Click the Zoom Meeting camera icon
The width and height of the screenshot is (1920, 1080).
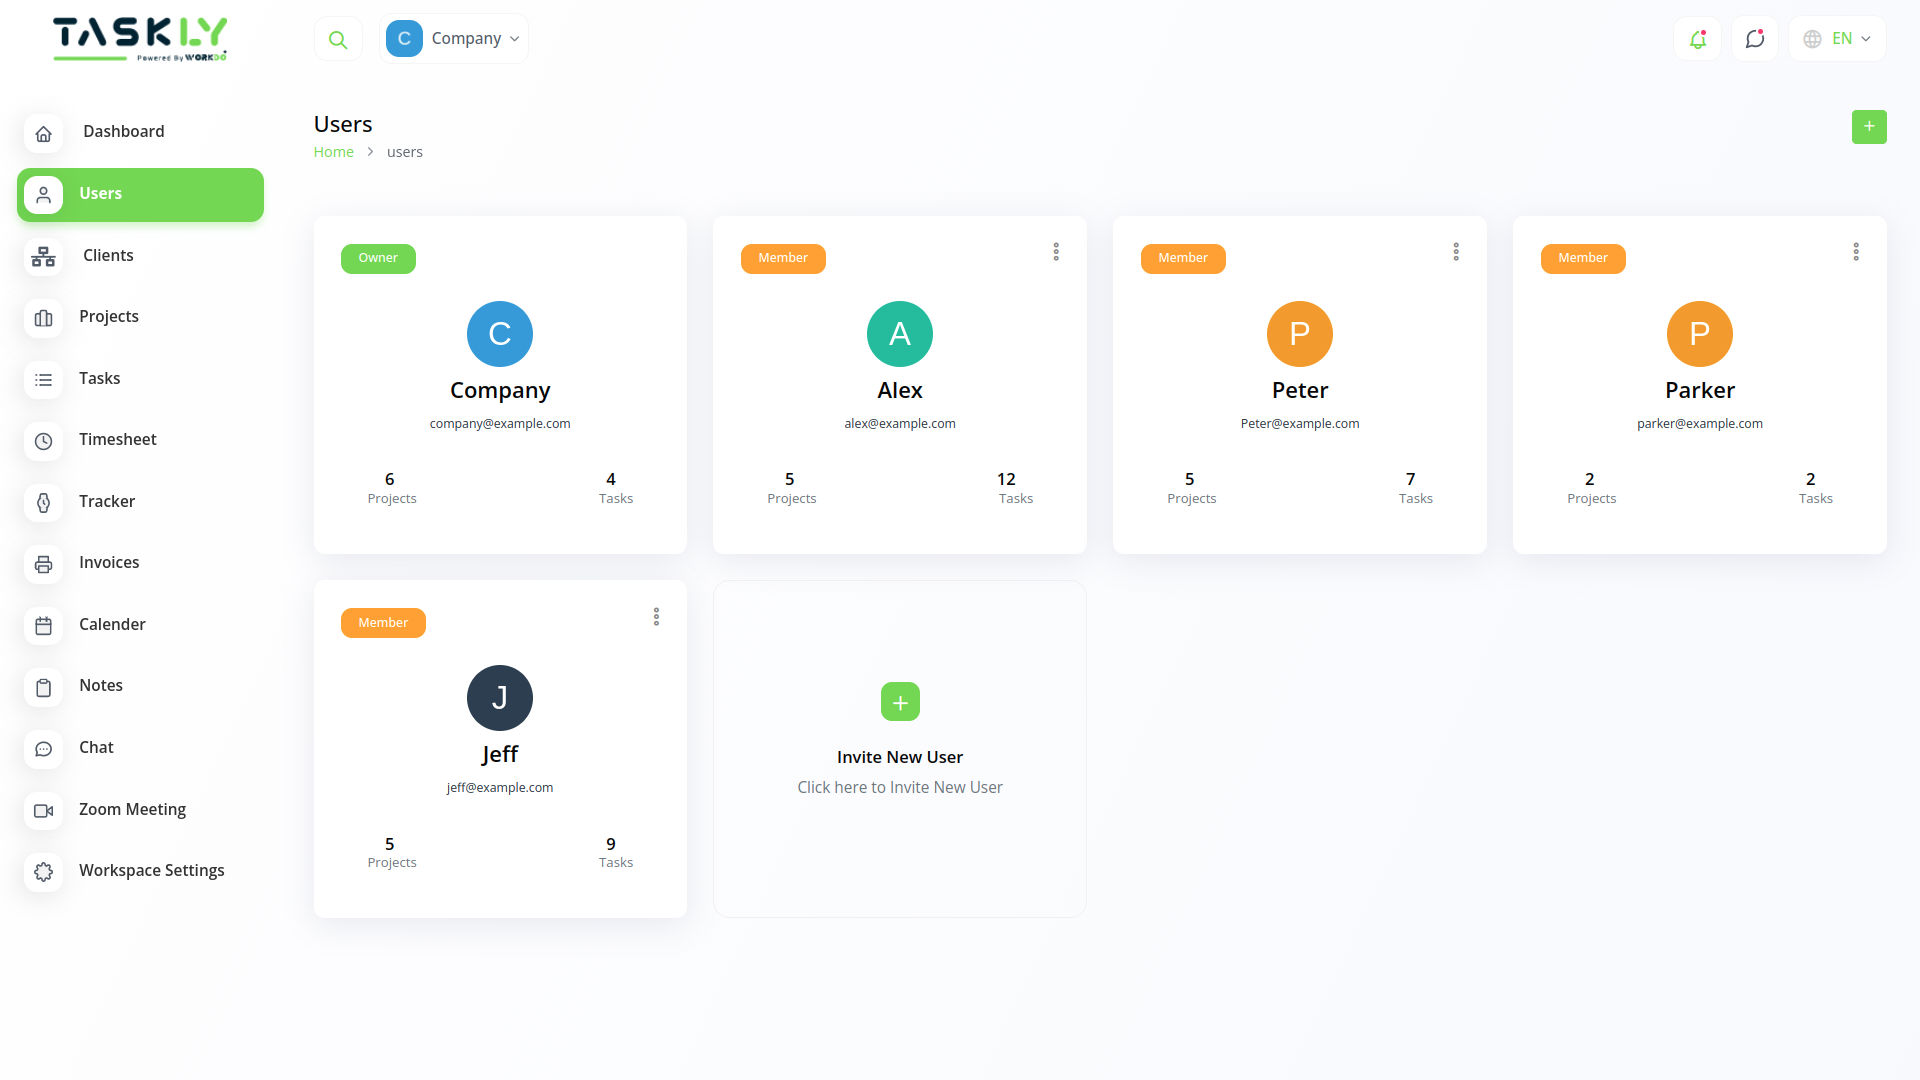click(43, 811)
